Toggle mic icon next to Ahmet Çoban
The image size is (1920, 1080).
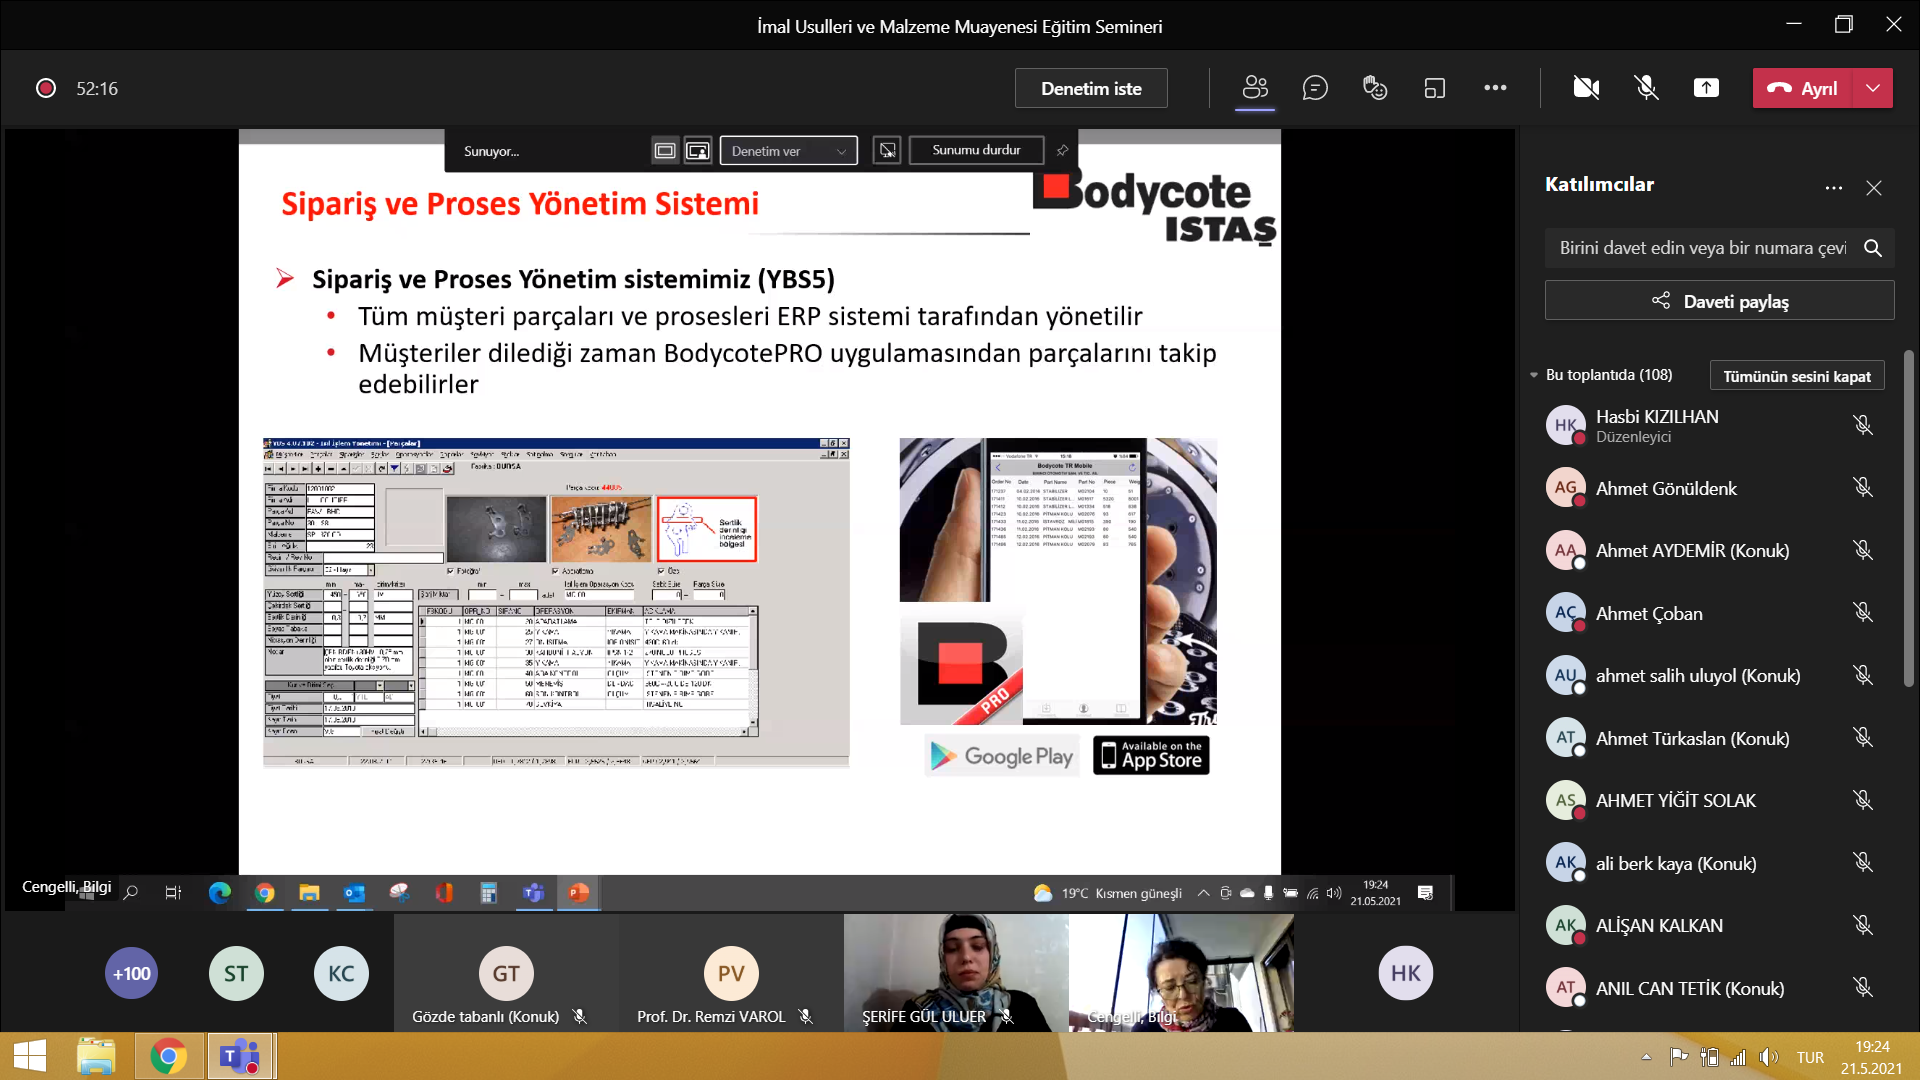1862,612
